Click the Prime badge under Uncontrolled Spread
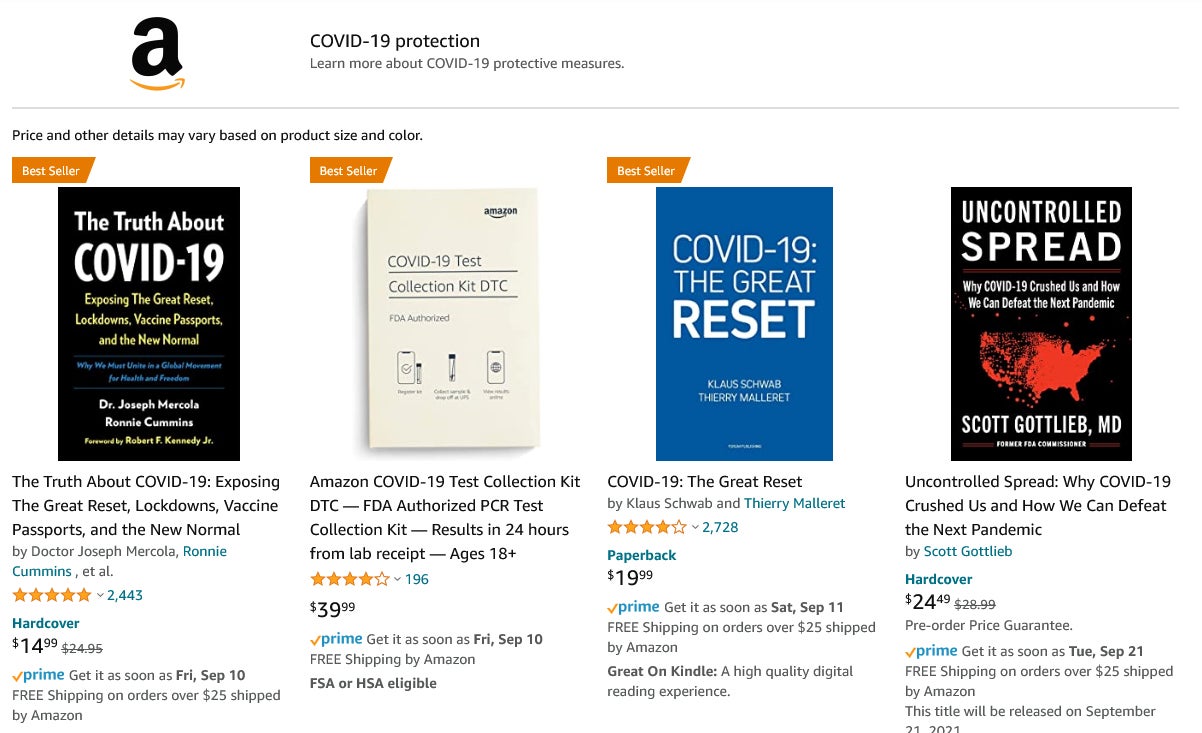This screenshot has height=733, width=1202. [x=933, y=651]
